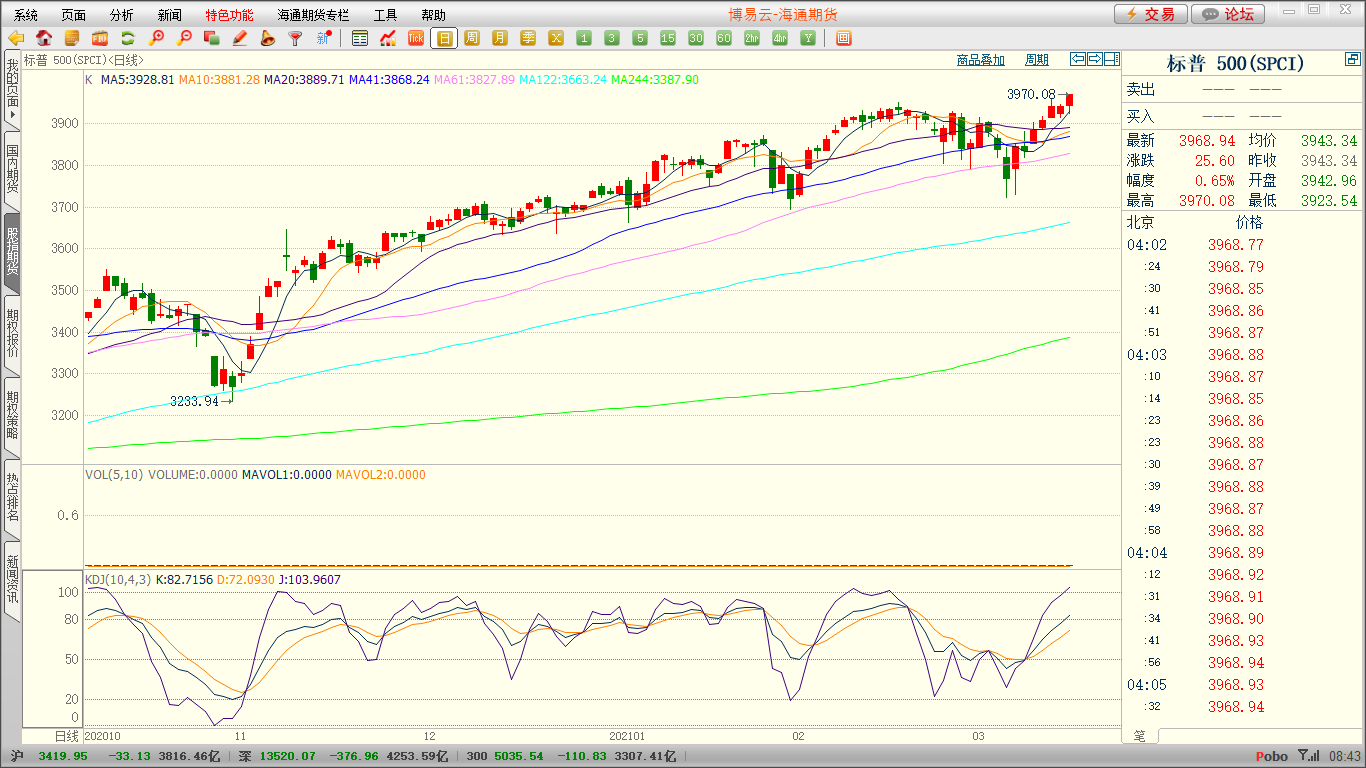
Task: Select 15-minute period button
Action: [x=668, y=38]
